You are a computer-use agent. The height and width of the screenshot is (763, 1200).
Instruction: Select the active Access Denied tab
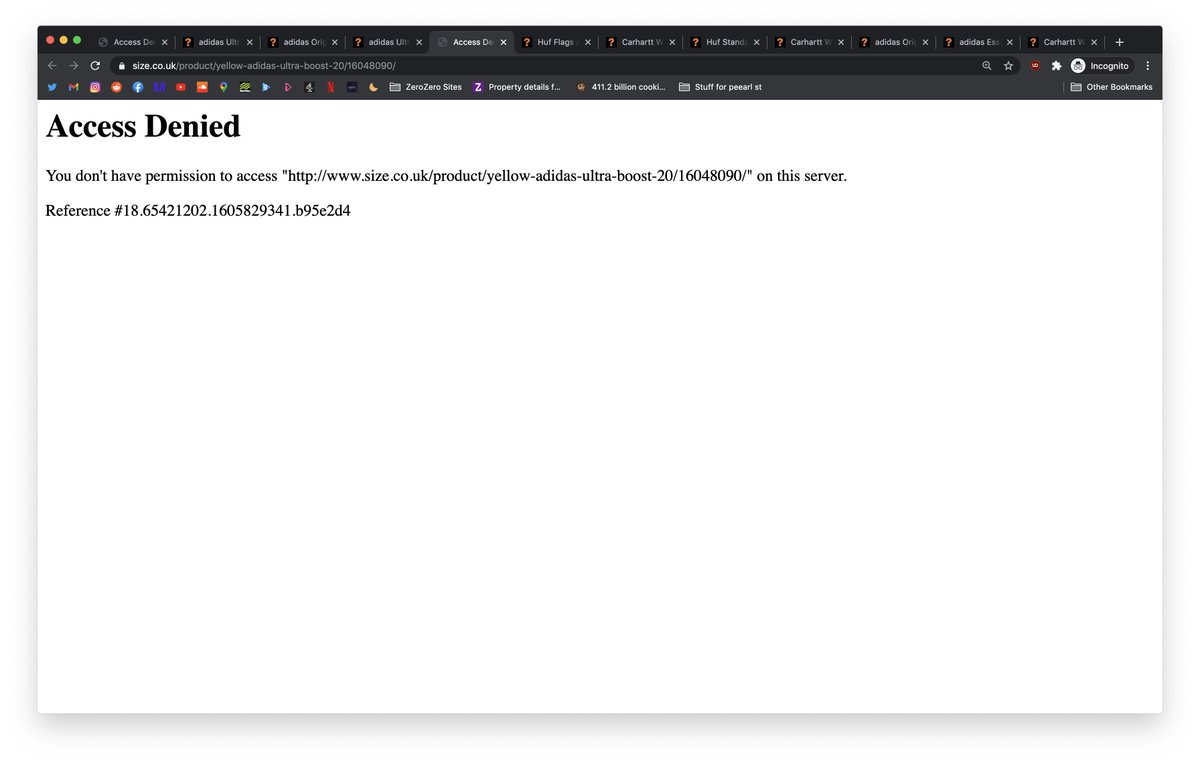pos(472,42)
